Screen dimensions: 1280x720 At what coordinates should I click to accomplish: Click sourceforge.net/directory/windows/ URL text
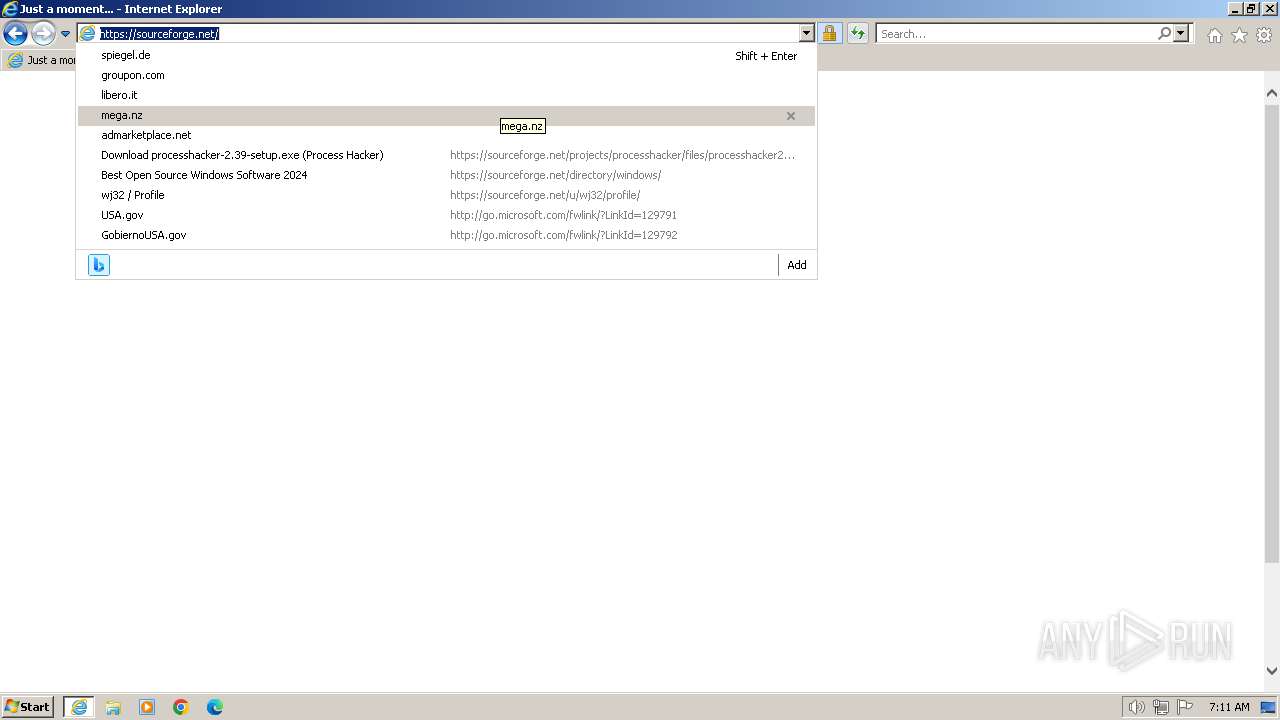pos(555,175)
